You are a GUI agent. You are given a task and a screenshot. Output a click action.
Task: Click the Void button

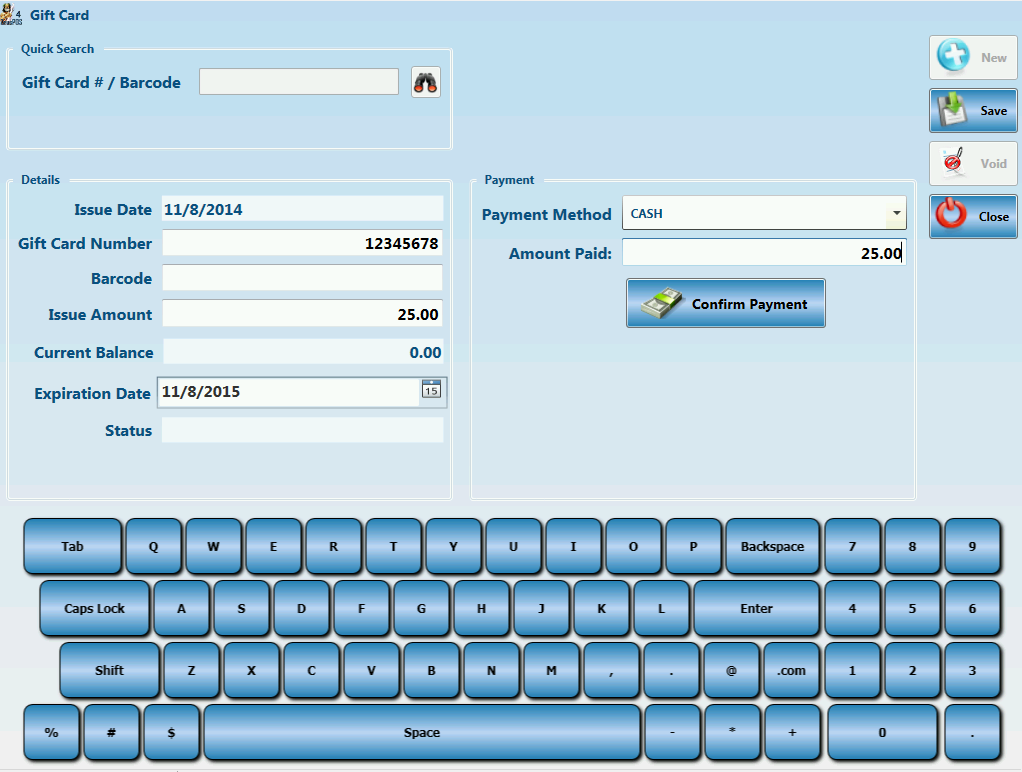click(973, 163)
